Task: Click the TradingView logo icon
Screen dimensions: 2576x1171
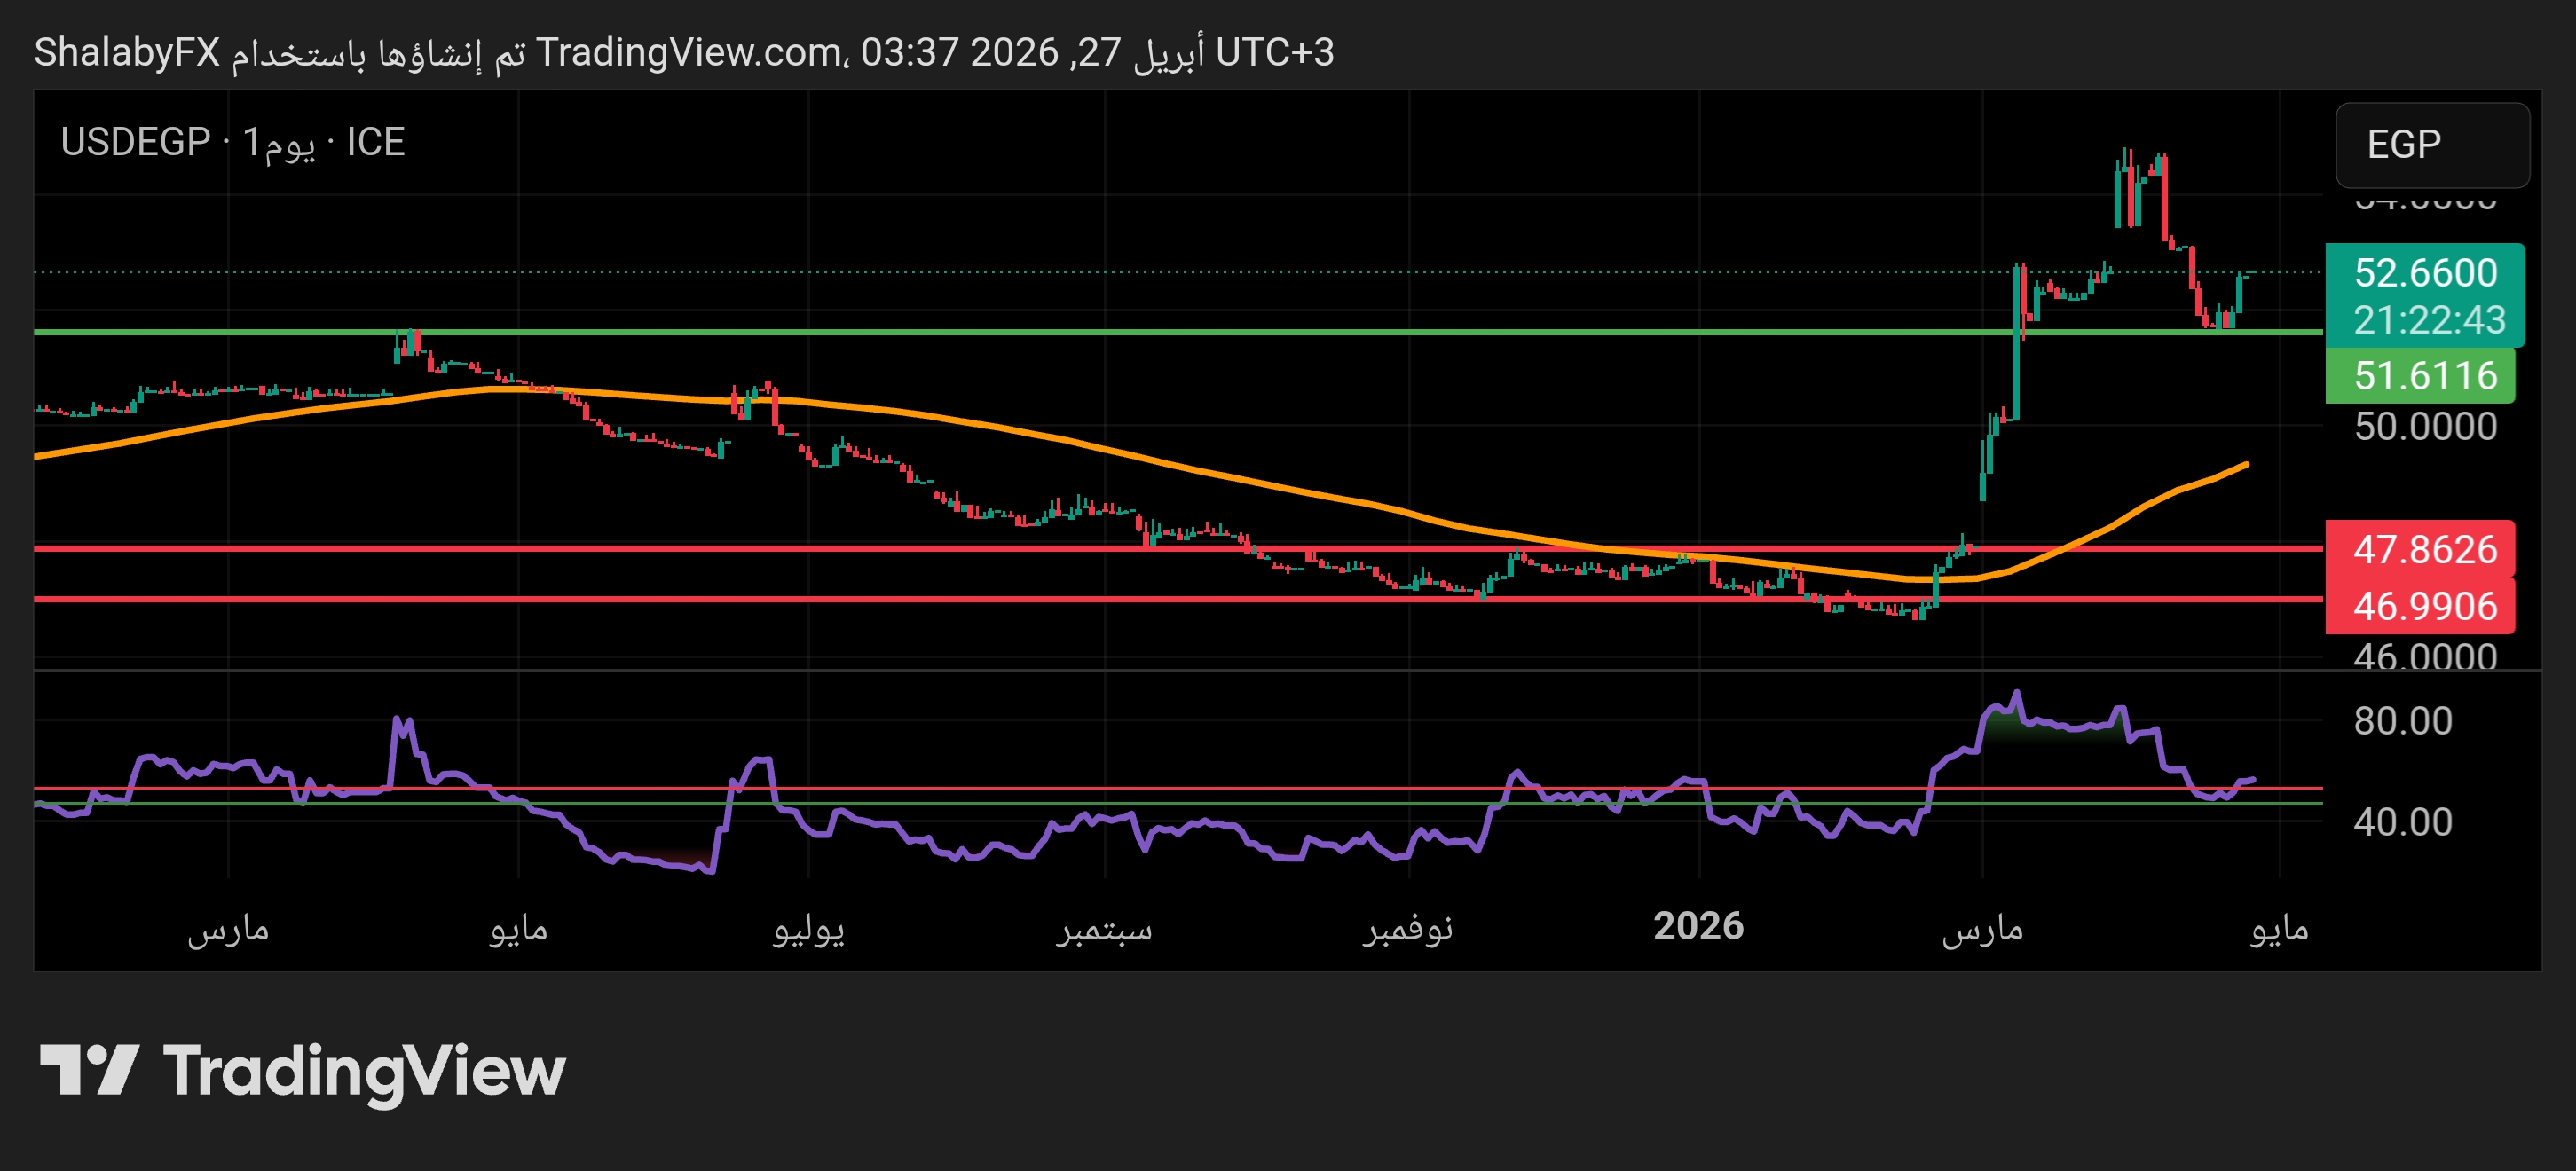Action: pyautogui.click(x=88, y=1069)
